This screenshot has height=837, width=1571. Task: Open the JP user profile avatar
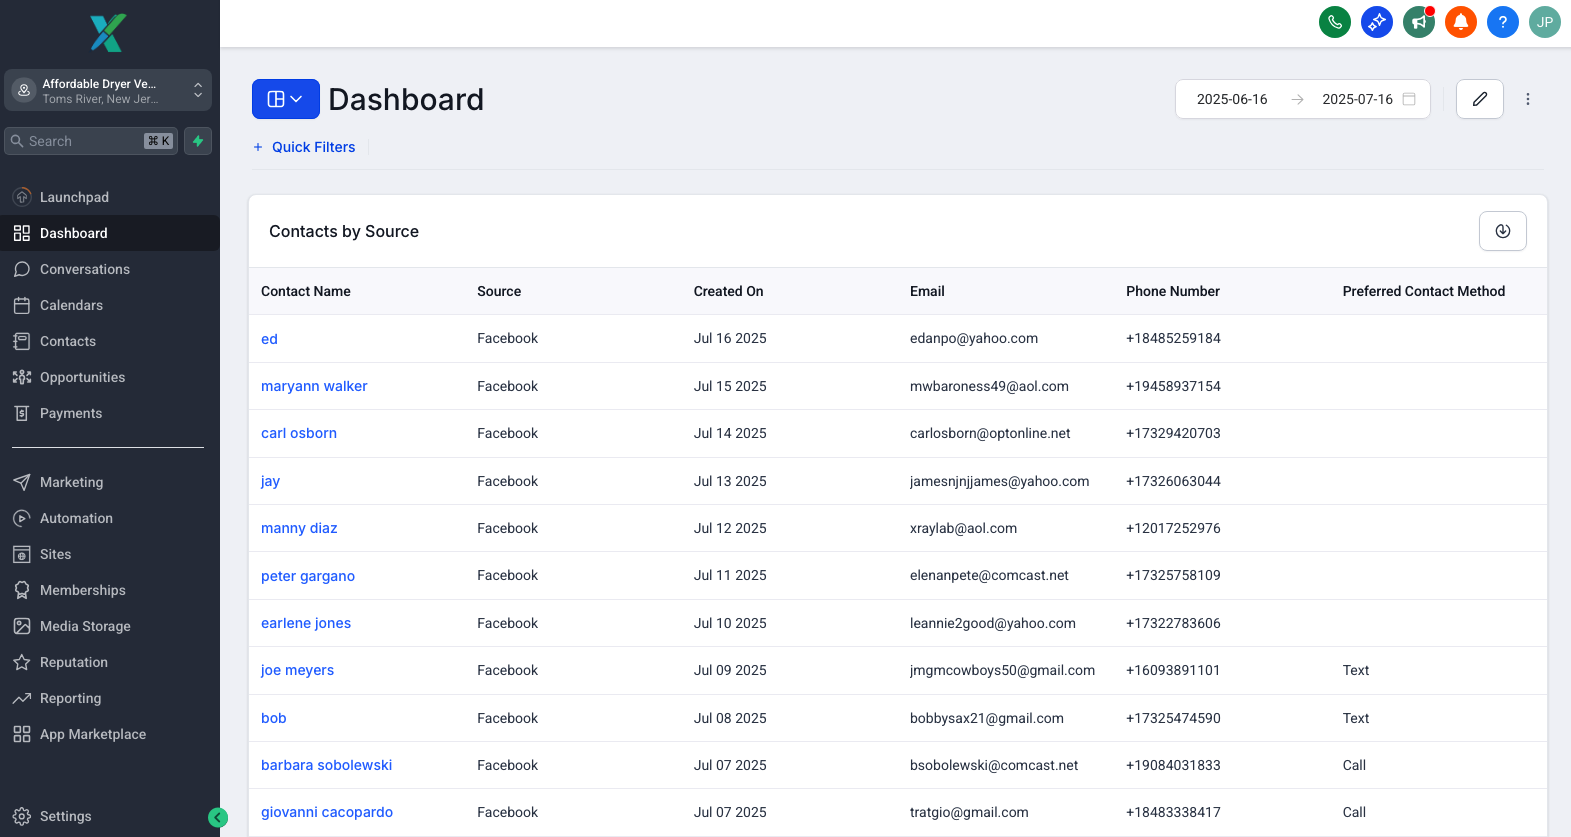[1544, 22]
